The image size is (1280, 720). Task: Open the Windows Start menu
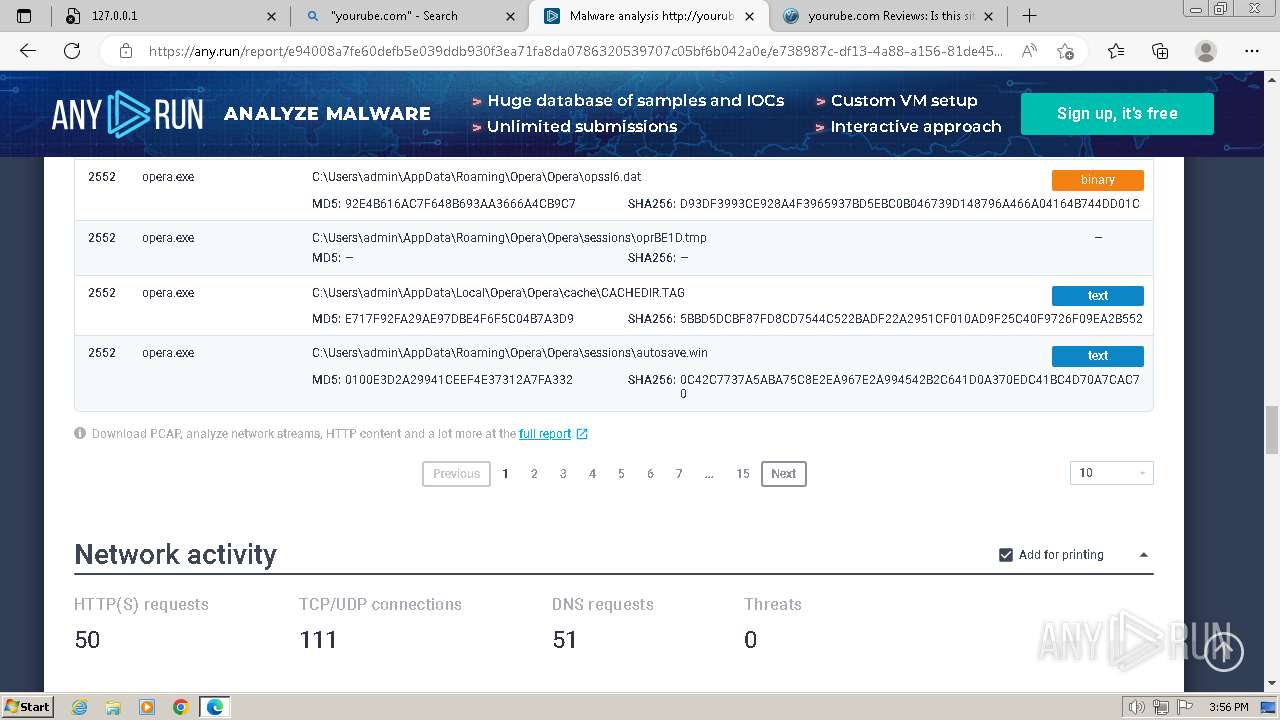point(27,706)
